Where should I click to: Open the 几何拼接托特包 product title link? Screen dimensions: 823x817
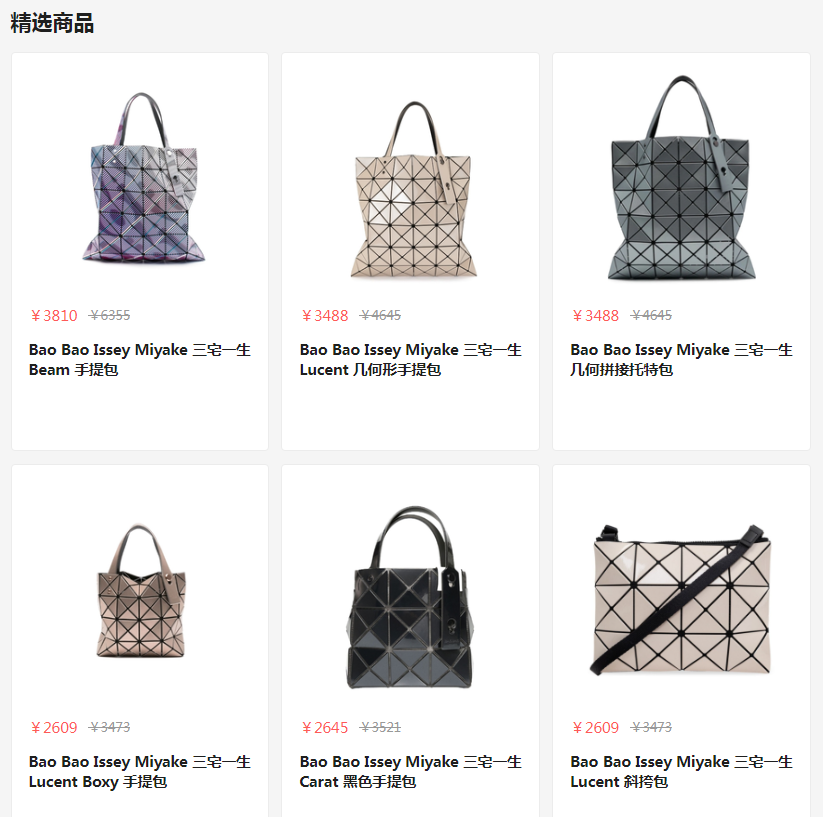click(x=681, y=359)
